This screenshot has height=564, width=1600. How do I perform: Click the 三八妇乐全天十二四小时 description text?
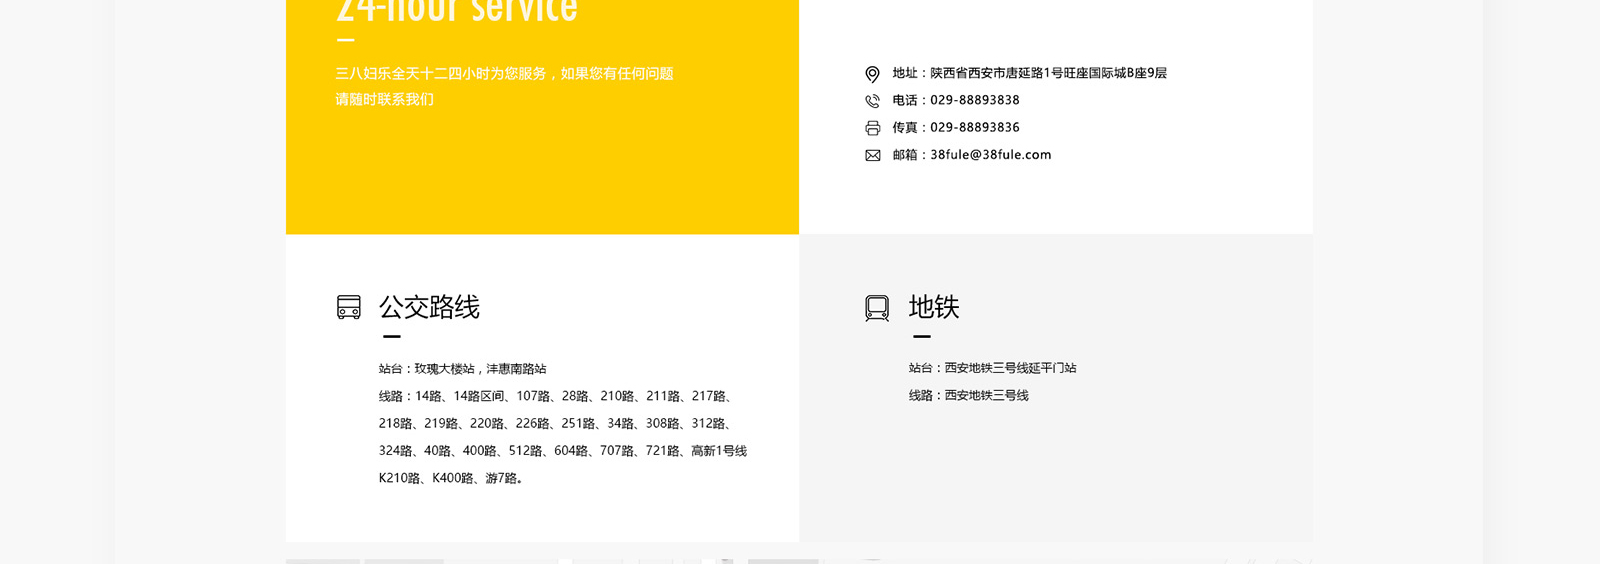click(504, 74)
